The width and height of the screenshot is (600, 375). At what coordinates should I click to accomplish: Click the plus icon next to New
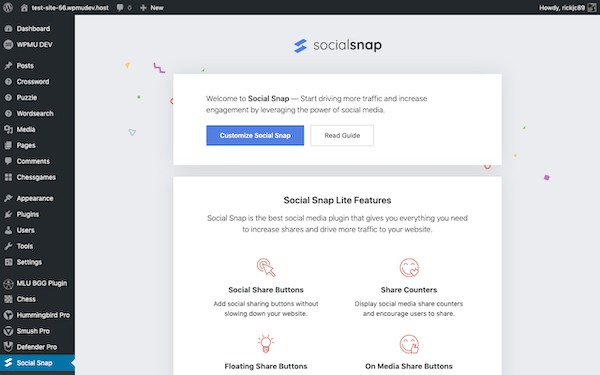pos(143,8)
